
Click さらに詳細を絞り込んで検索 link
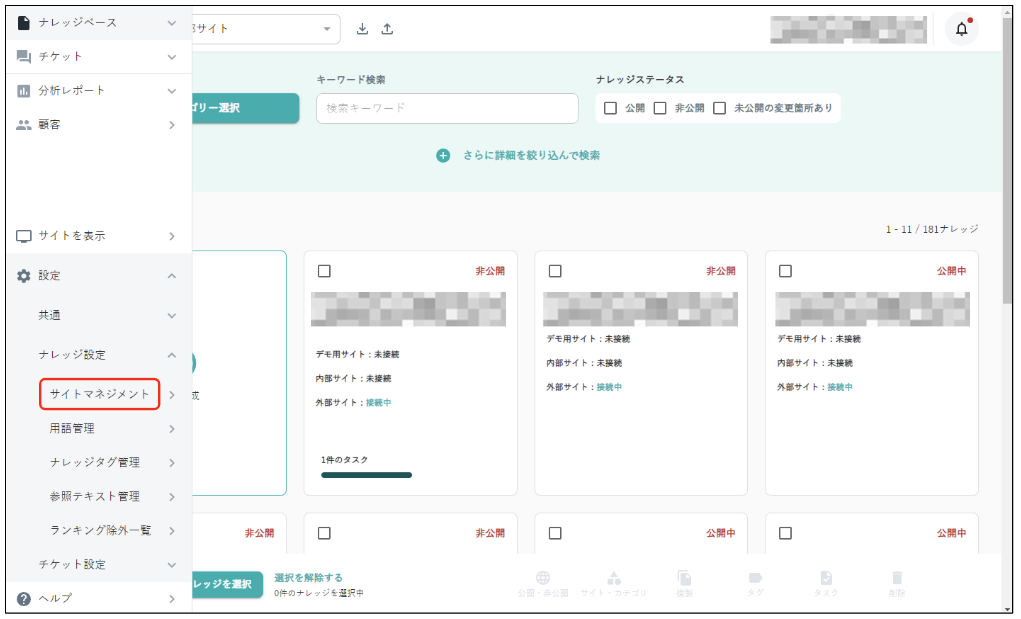coord(531,156)
